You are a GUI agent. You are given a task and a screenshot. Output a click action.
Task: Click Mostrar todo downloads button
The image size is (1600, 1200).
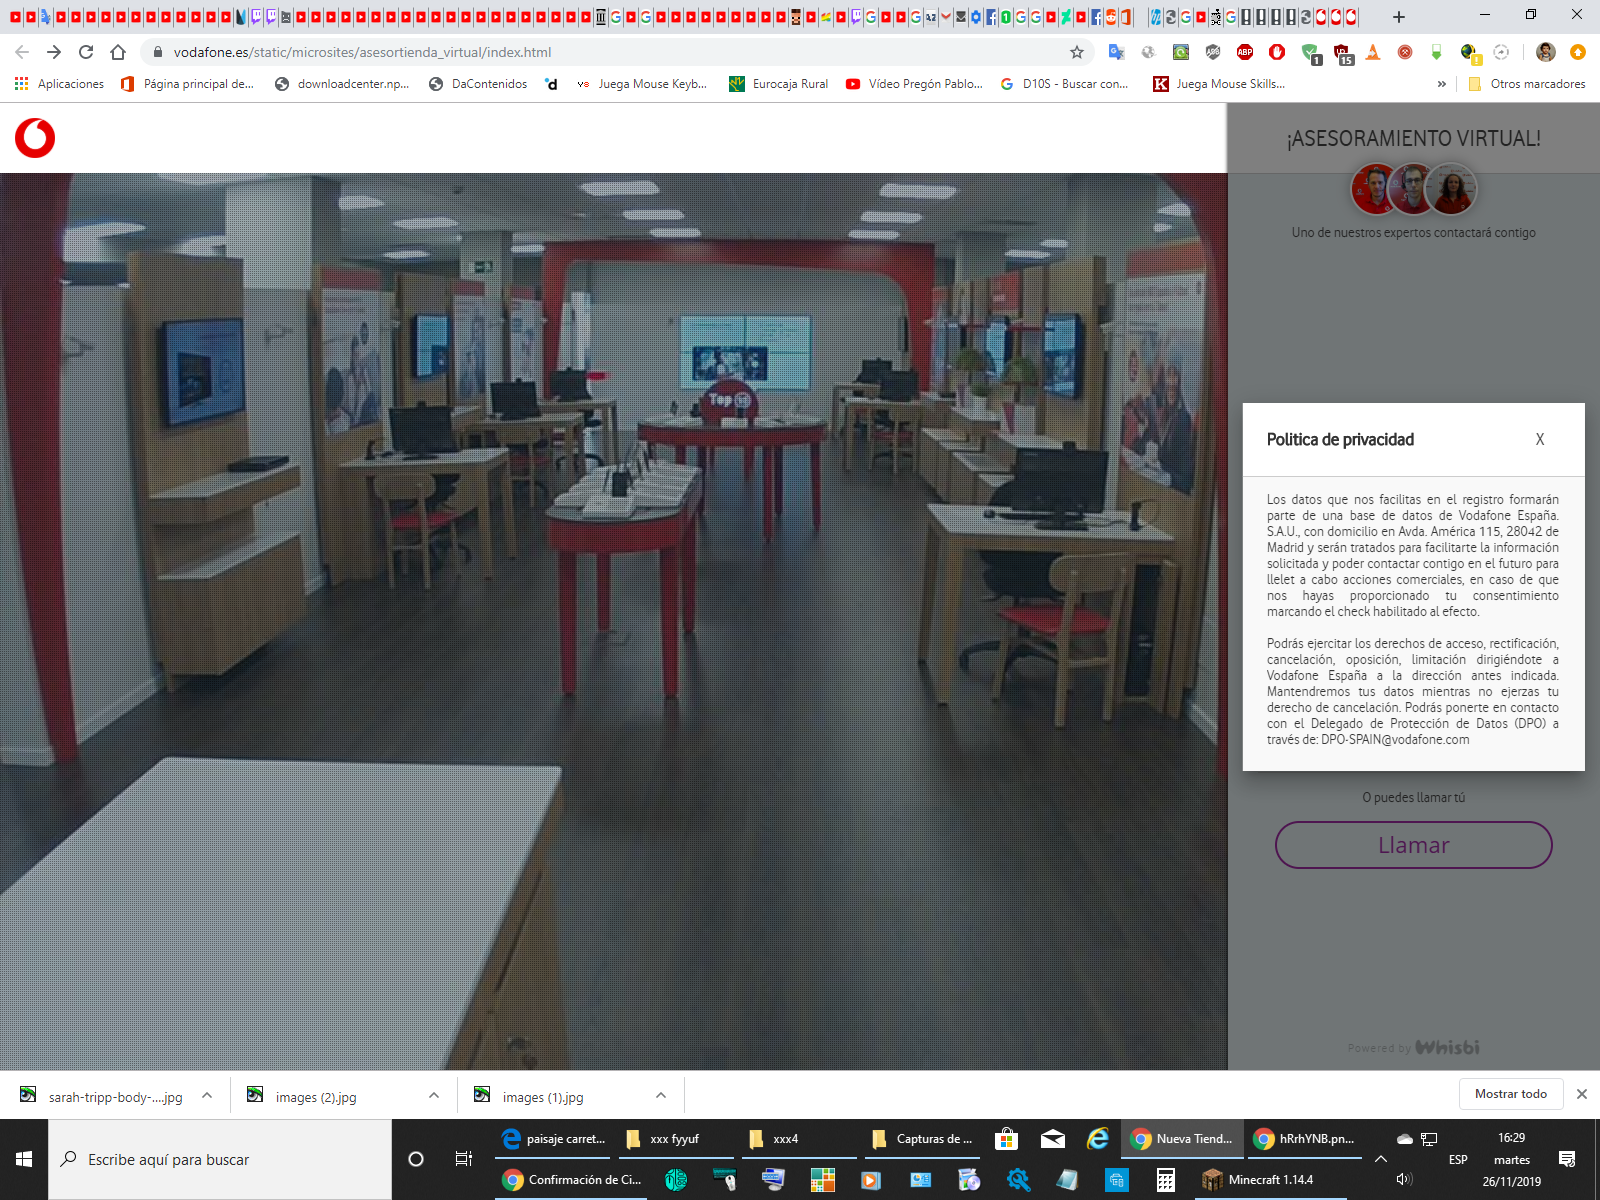1510,1094
